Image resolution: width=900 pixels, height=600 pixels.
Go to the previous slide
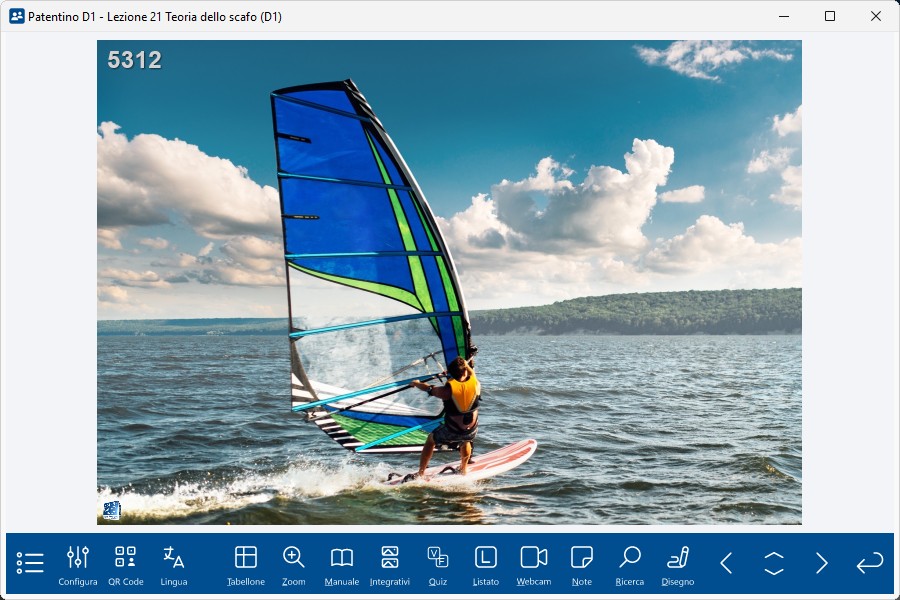coord(726,563)
